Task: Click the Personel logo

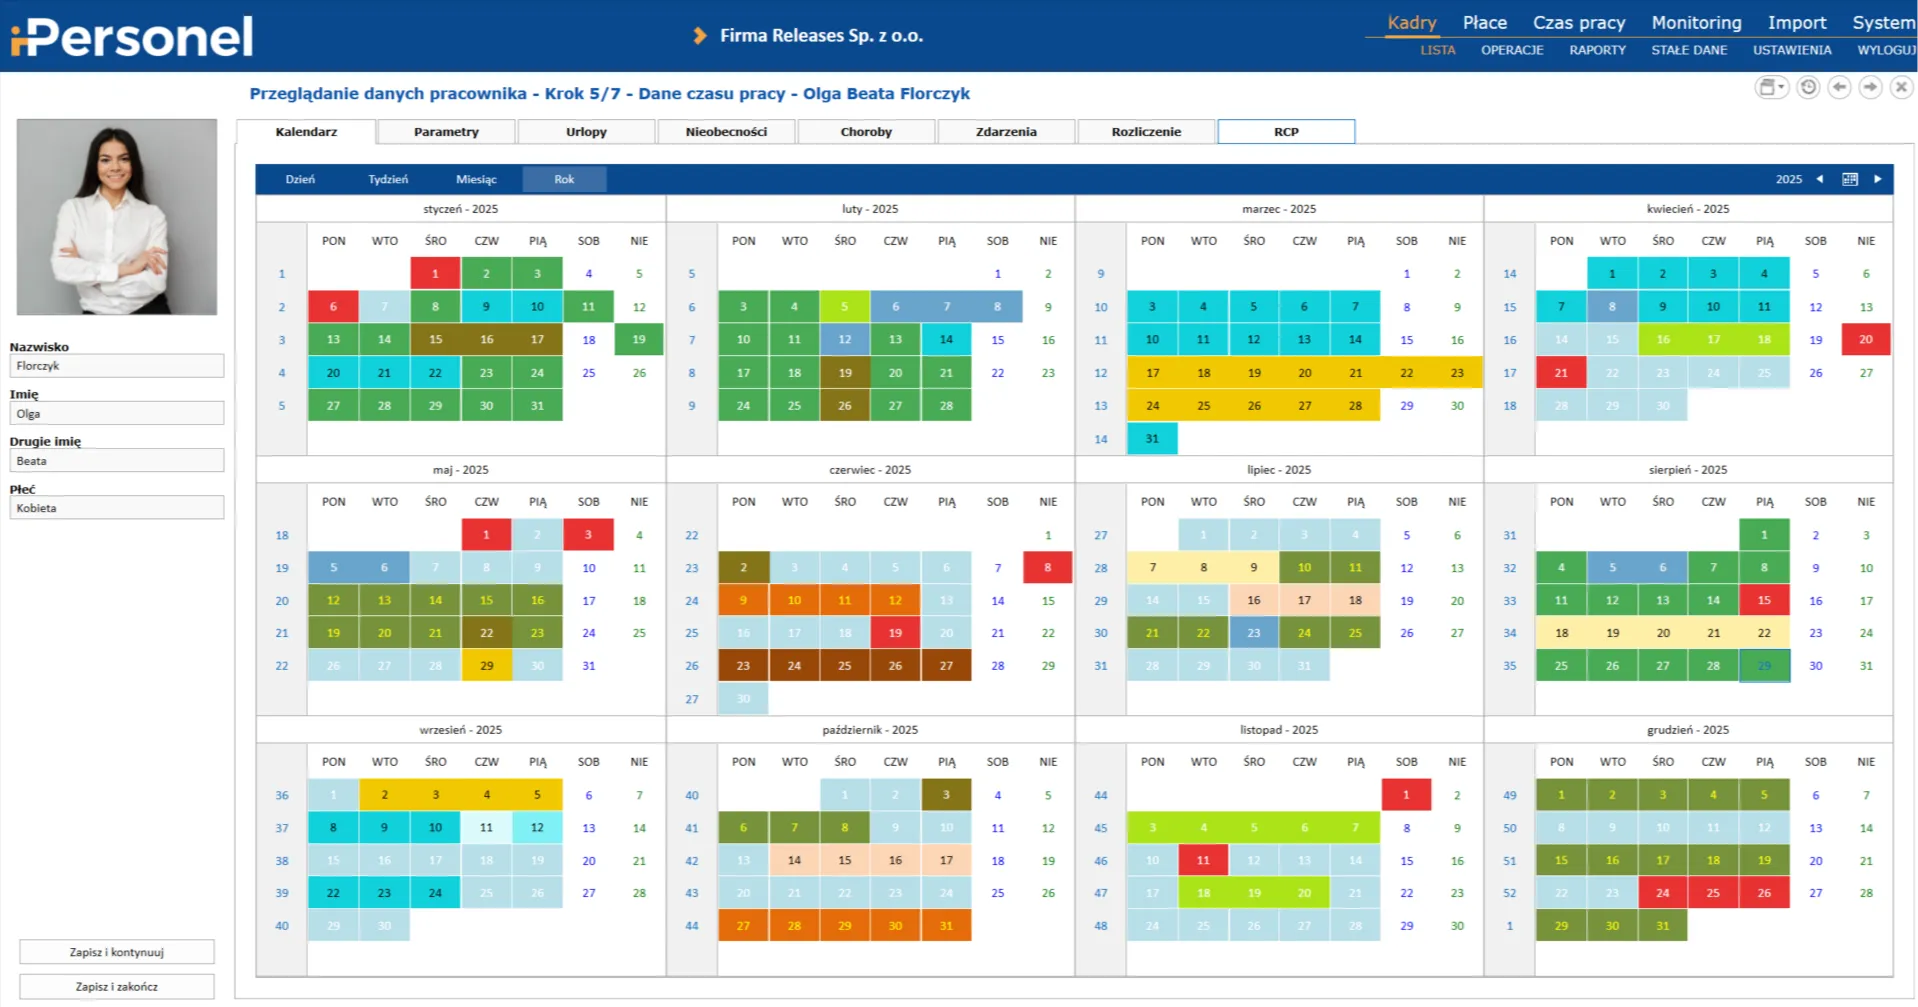Action: pos(132,37)
